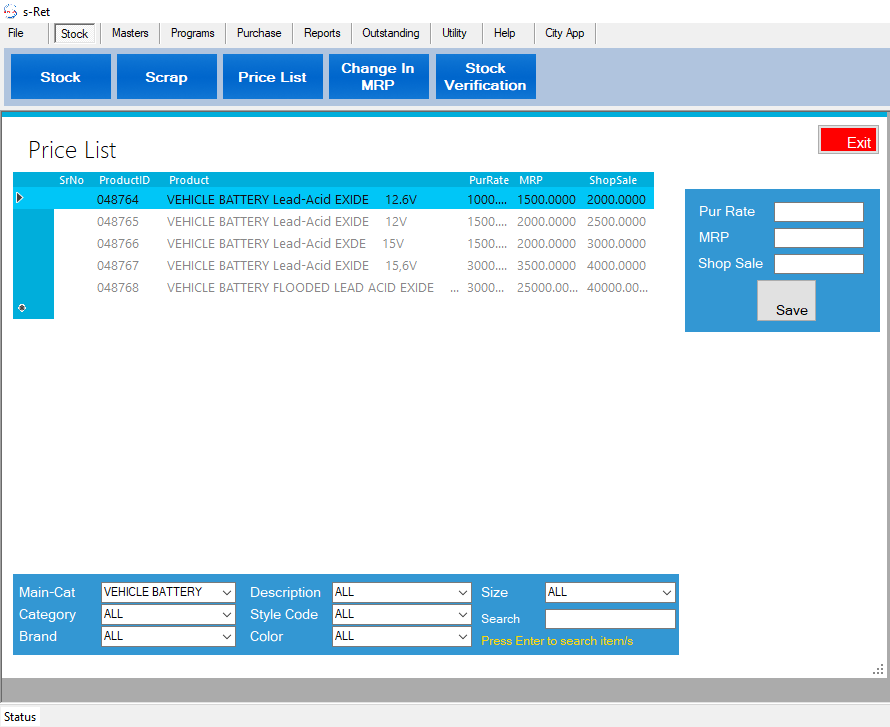Open the Reports menu

click(322, 33)
